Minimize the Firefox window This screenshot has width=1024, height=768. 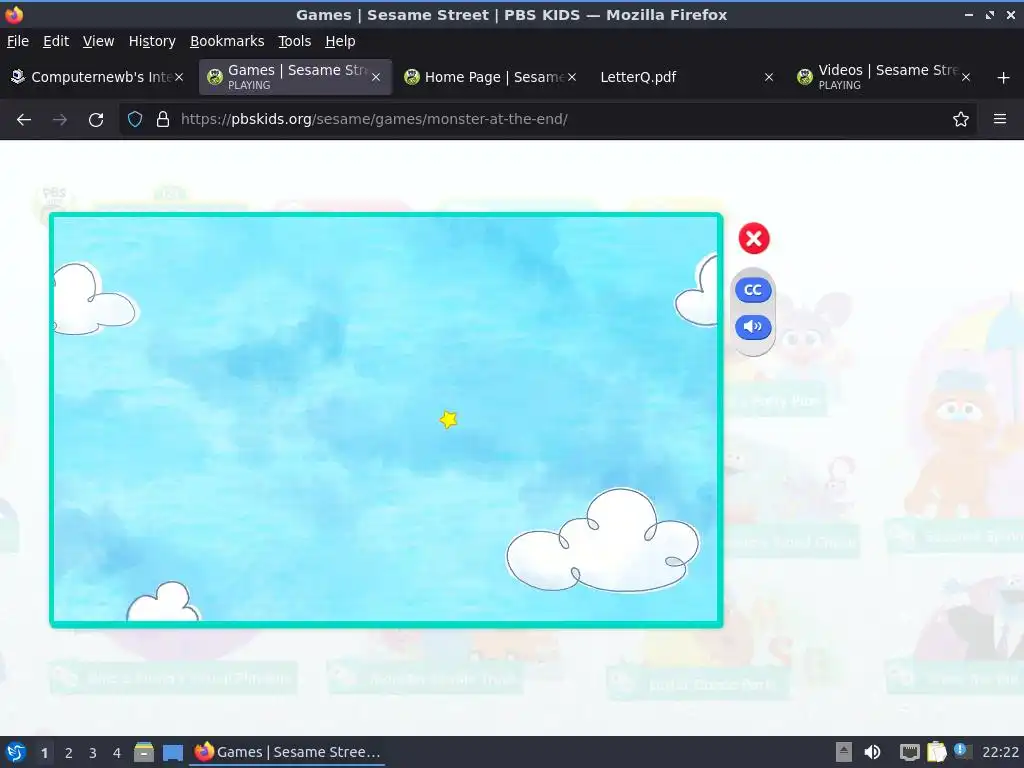point(969,14)
